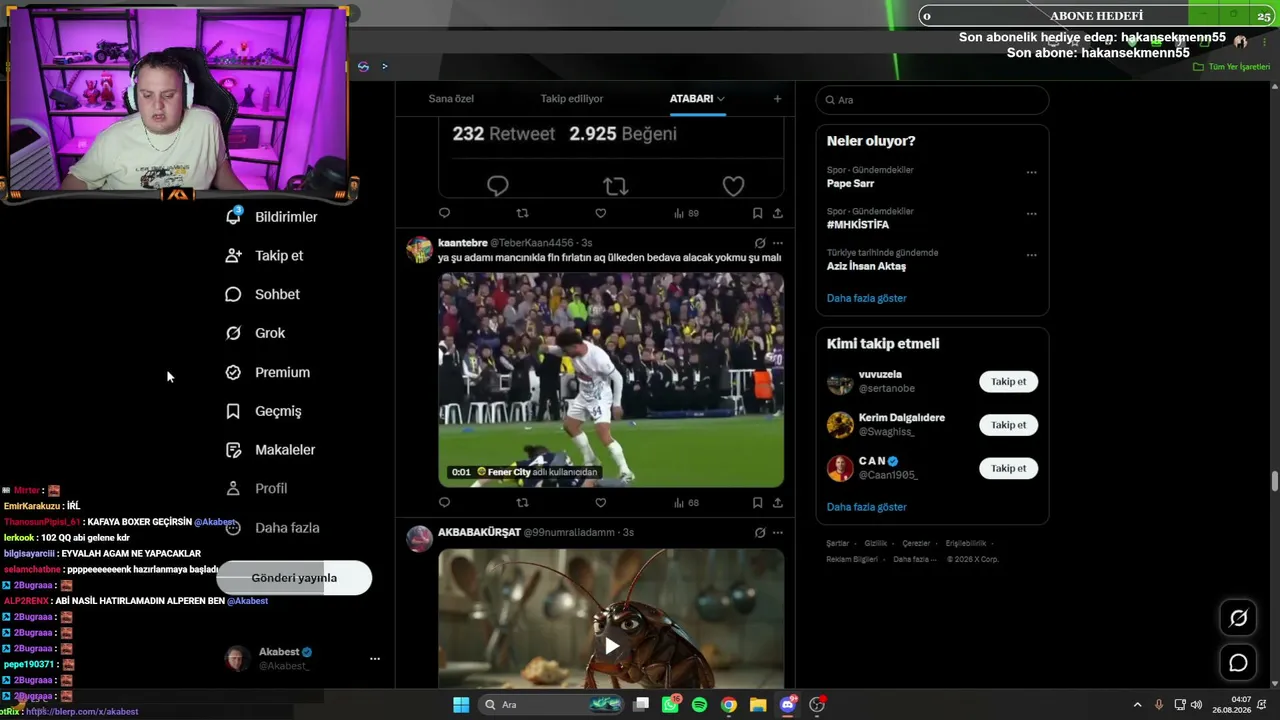Open WhatsApp from the taskbar
The height and width of the screenshot is (720, 1280).
[670, 705]
